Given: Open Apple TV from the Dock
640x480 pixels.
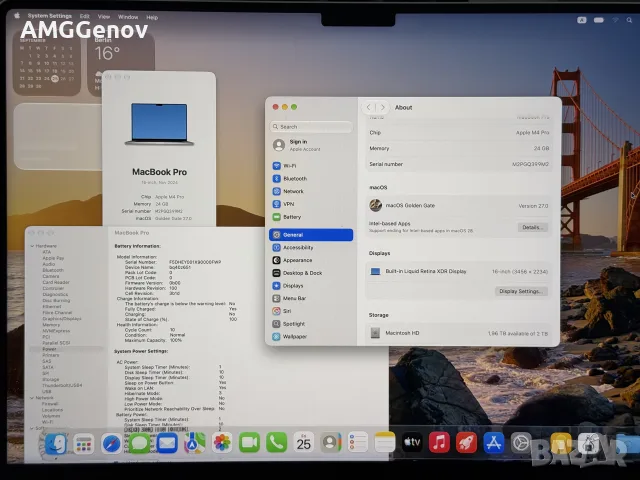Looking at the screenshot, I should click(x=412, y=442).
